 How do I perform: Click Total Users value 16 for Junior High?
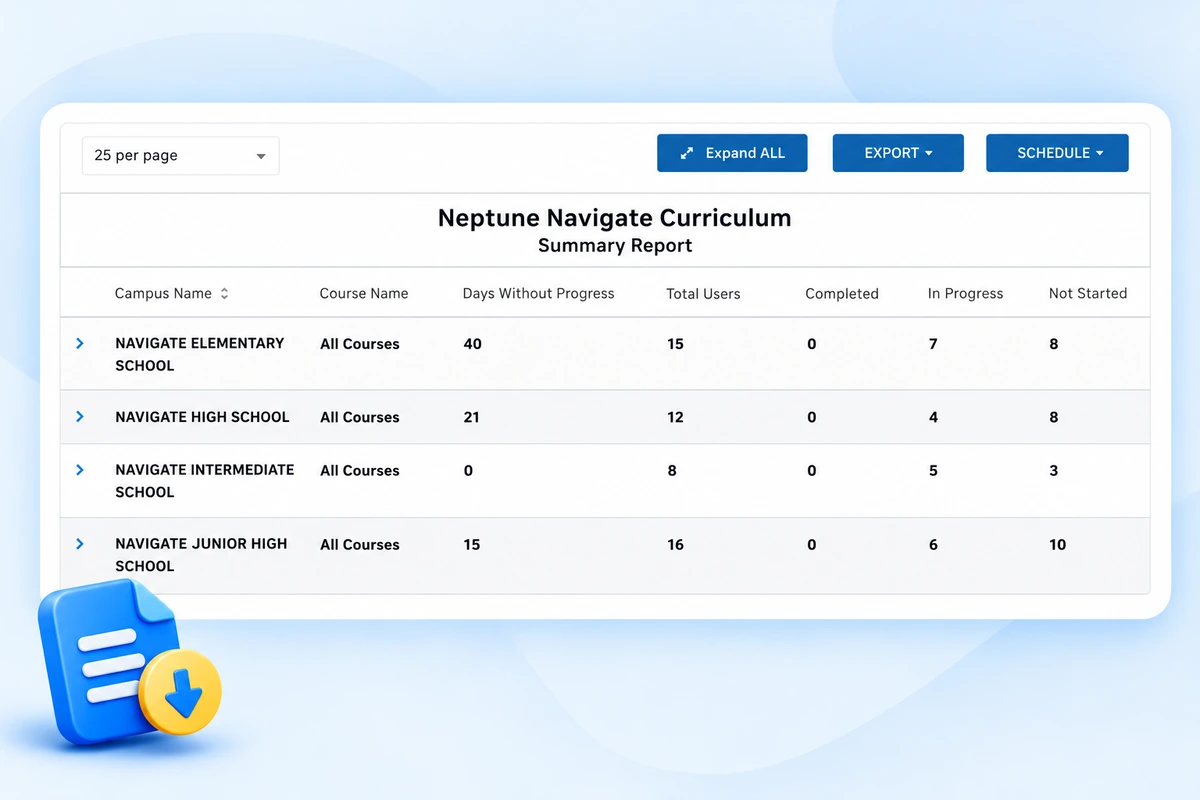pyautogui.click(x=675, y=545)
